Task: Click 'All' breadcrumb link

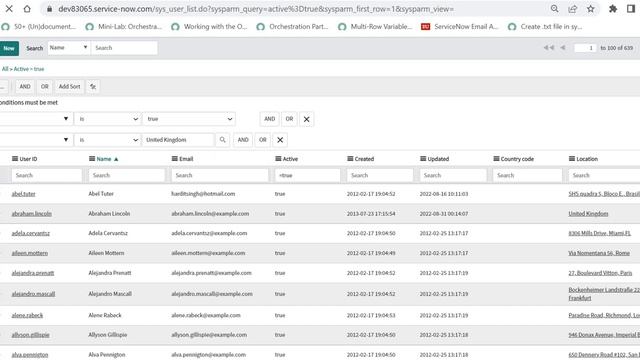Action: [4, 69]
